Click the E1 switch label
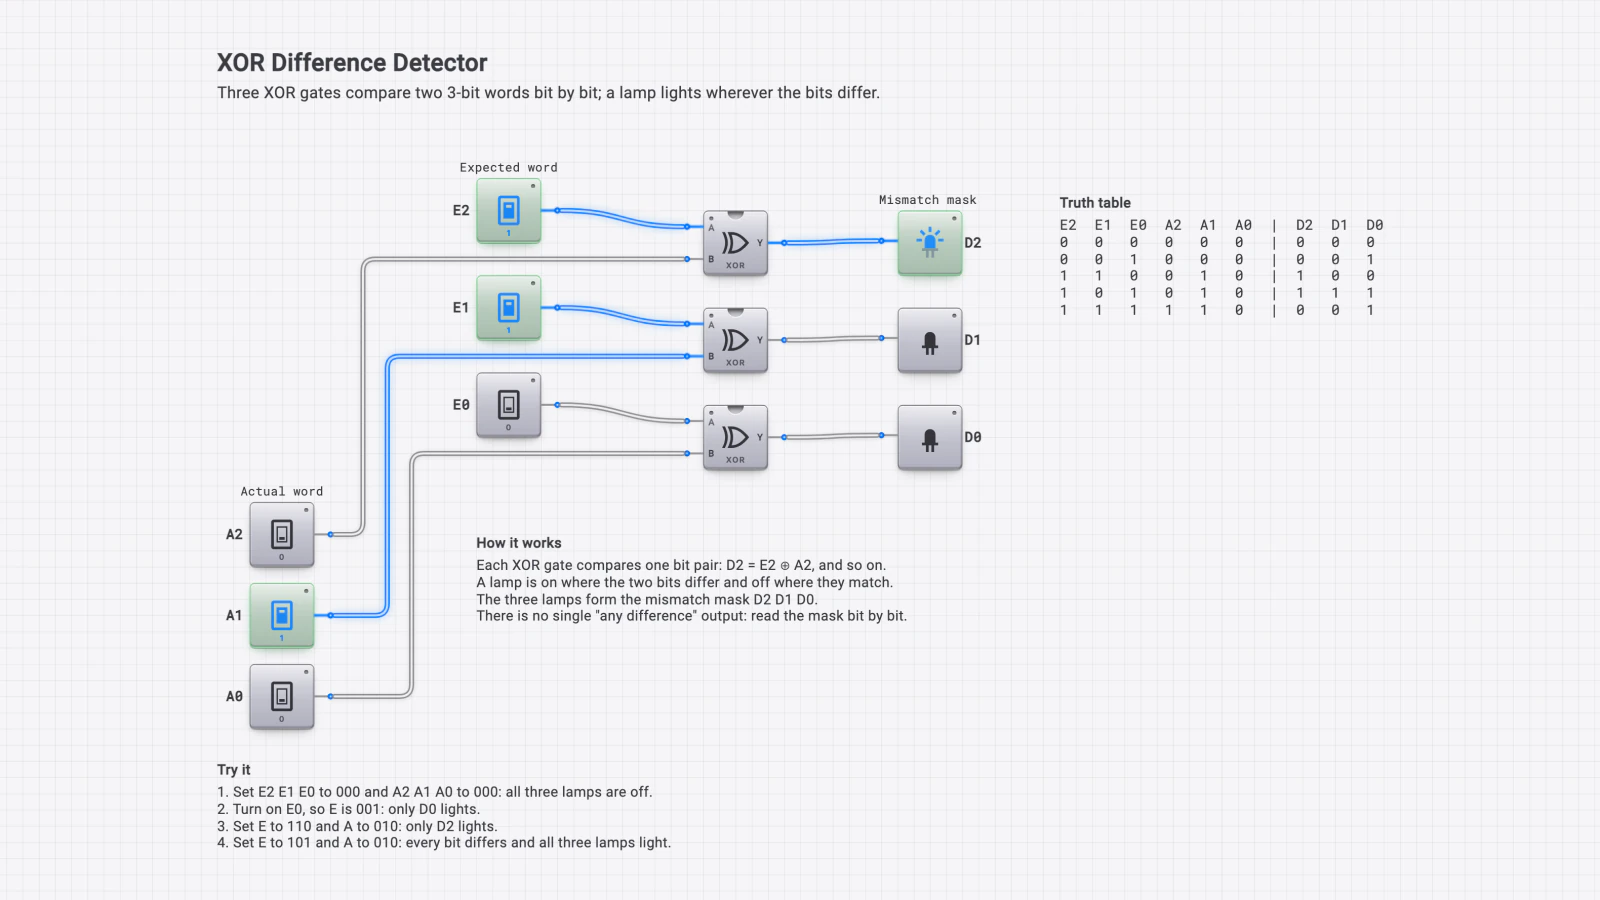This screenshot has width=1600, height=900. [461, 308]
